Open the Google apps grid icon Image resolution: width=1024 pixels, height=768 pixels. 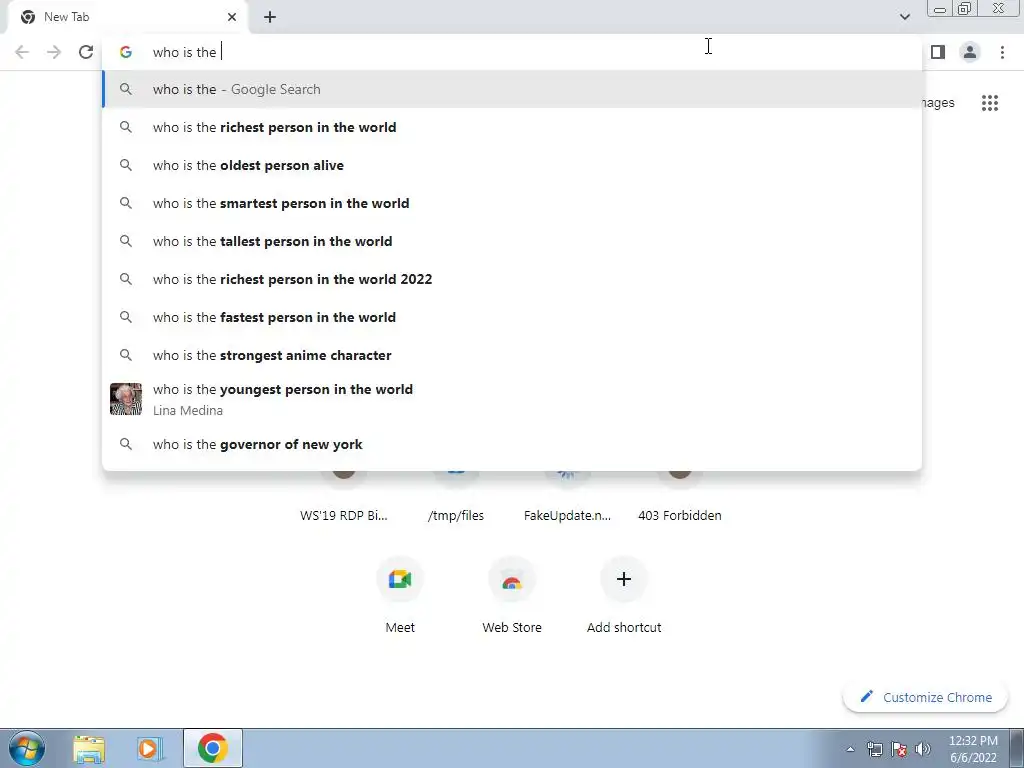pyautogui.click(x=989, y=103)
